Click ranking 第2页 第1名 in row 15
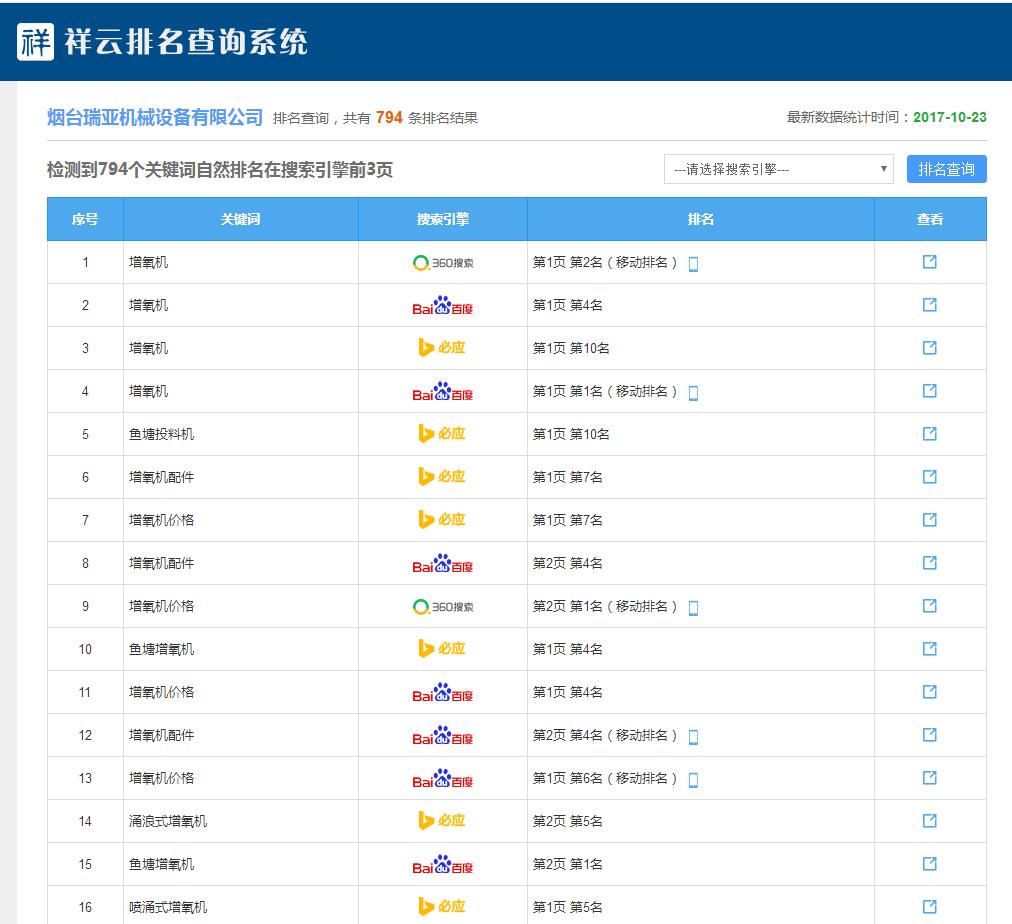The height and width of the screenshot is (924, 1012). coord(567,864)
